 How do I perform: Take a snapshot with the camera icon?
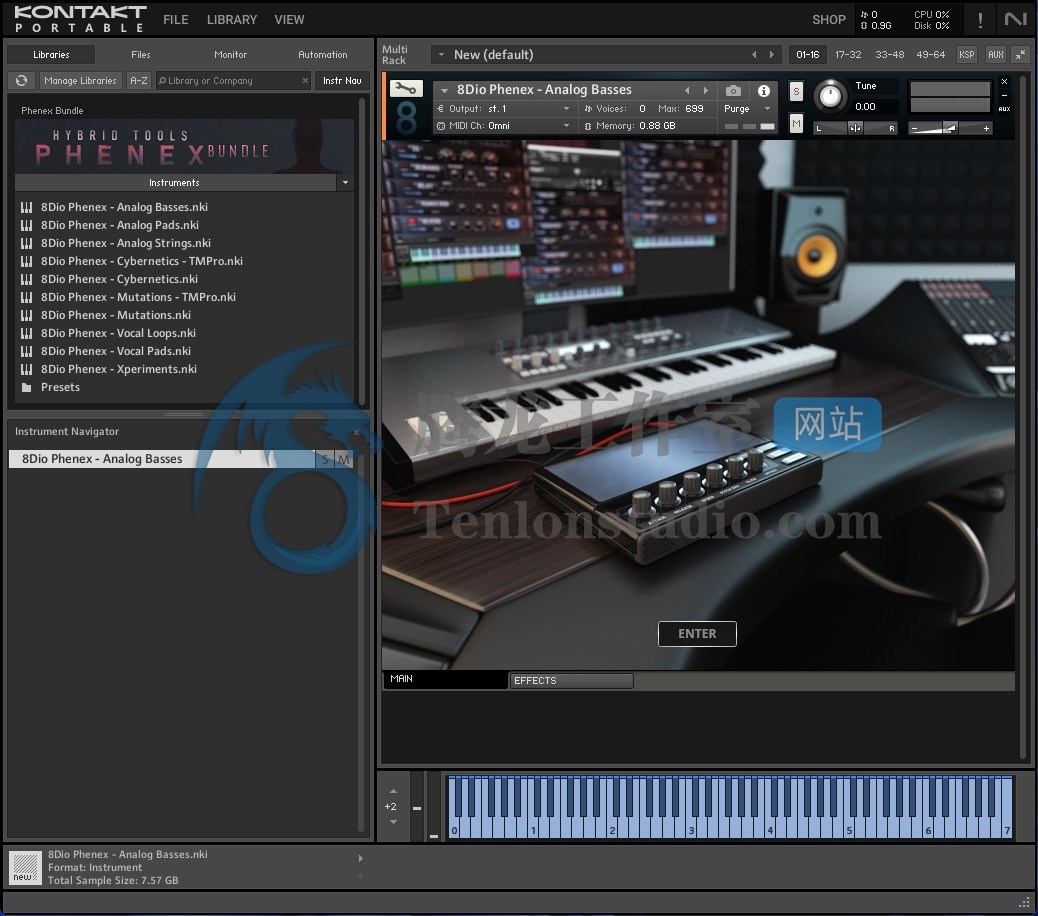point(733,90)
